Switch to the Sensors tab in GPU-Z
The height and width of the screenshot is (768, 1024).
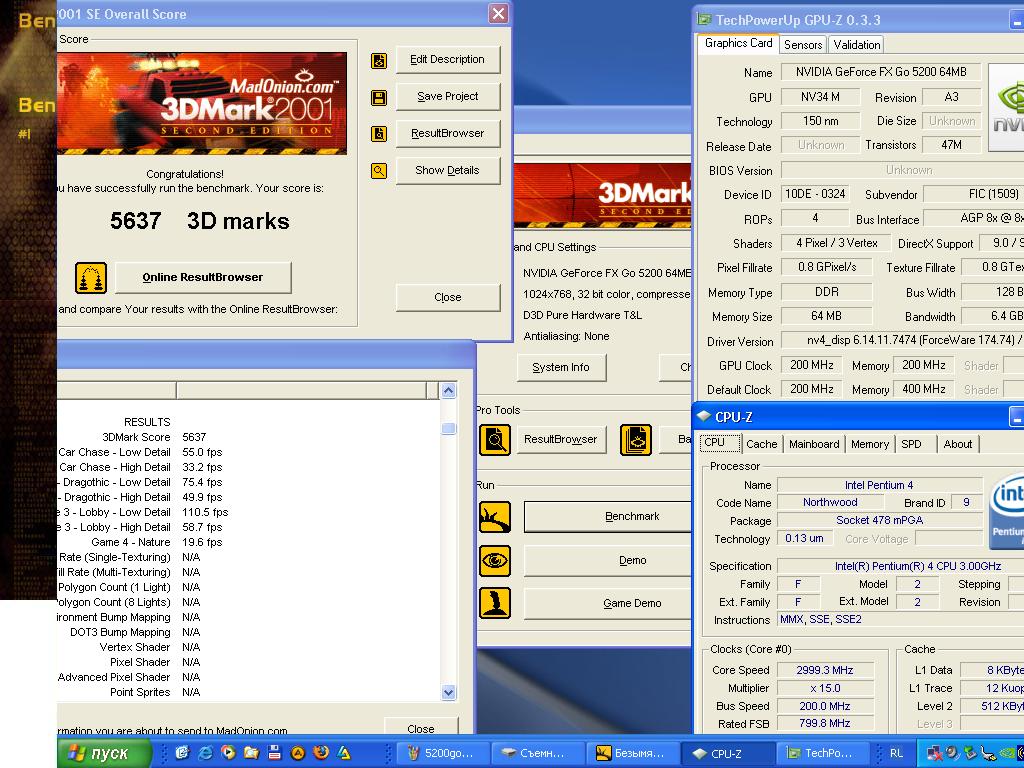[x=803, y=44]
